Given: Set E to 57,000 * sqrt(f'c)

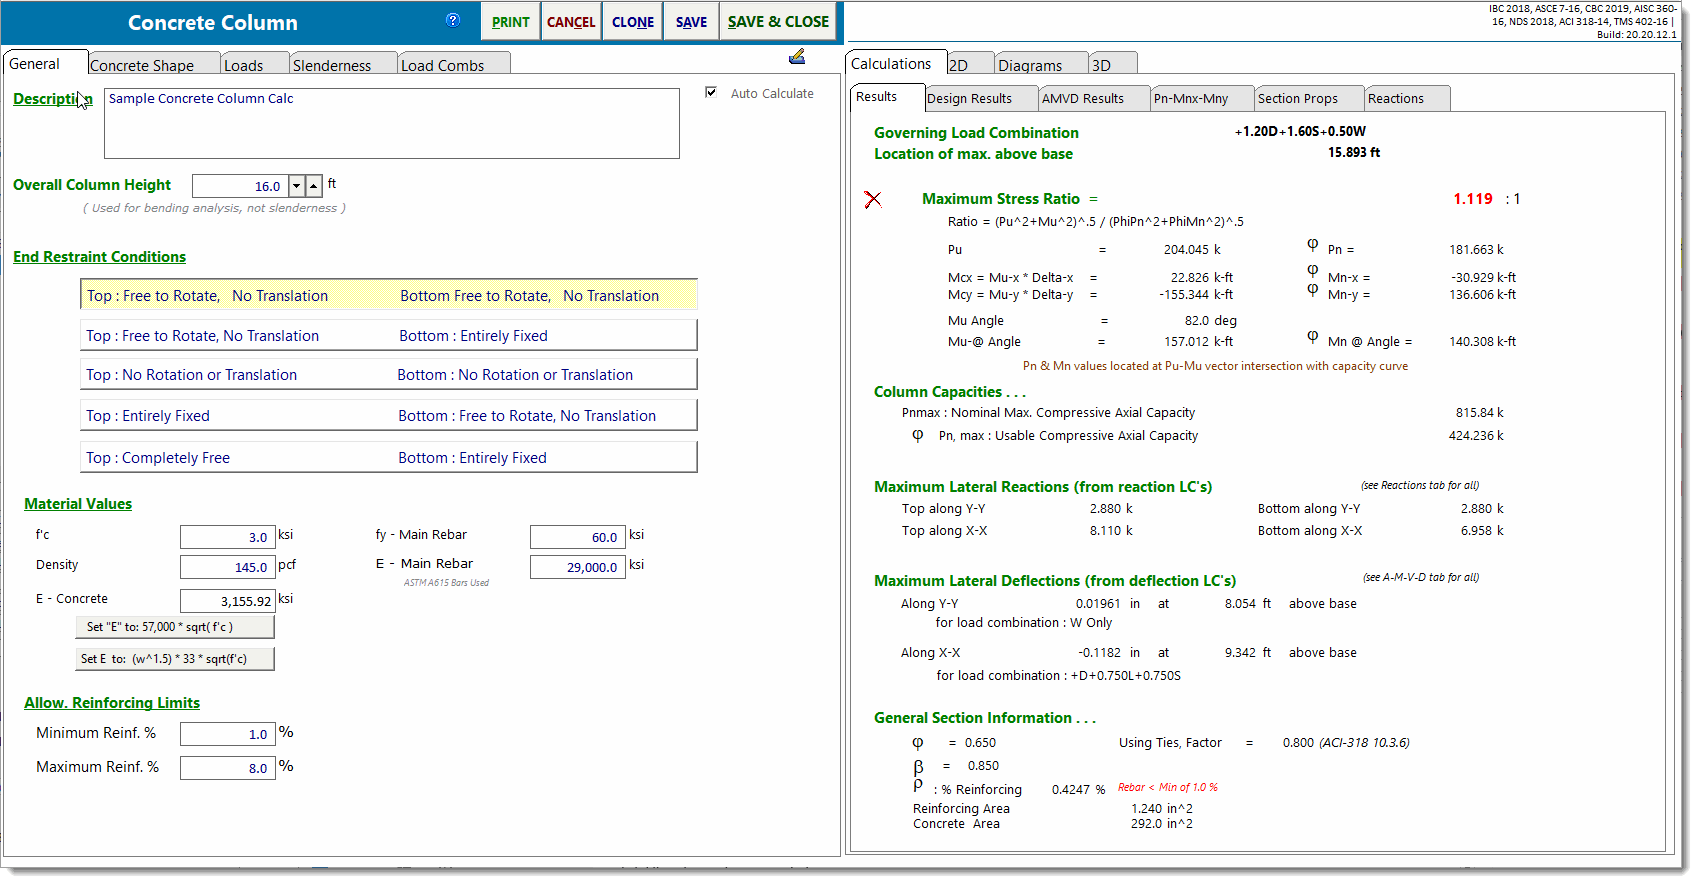Looking at the screenshot, I should [x=175, y=627].
